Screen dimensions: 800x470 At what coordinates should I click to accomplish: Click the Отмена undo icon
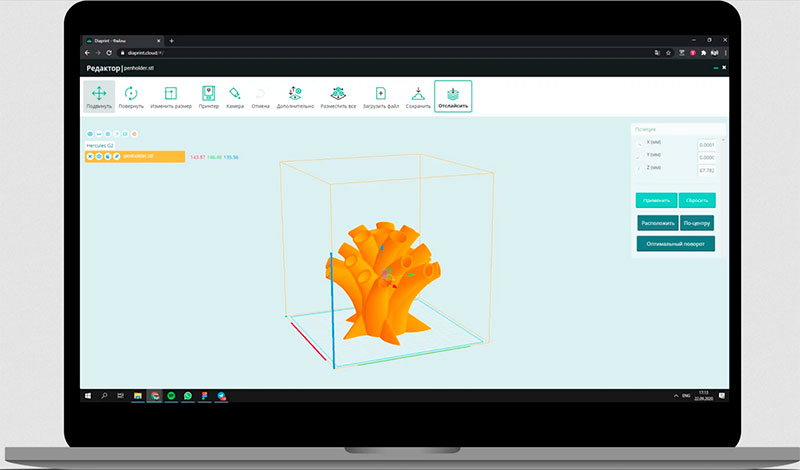pyautogui.click(x=260, y=96)
